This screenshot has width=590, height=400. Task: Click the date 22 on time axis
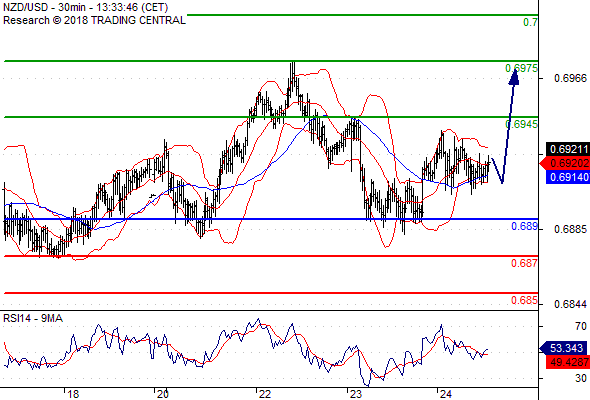(265, 394)
